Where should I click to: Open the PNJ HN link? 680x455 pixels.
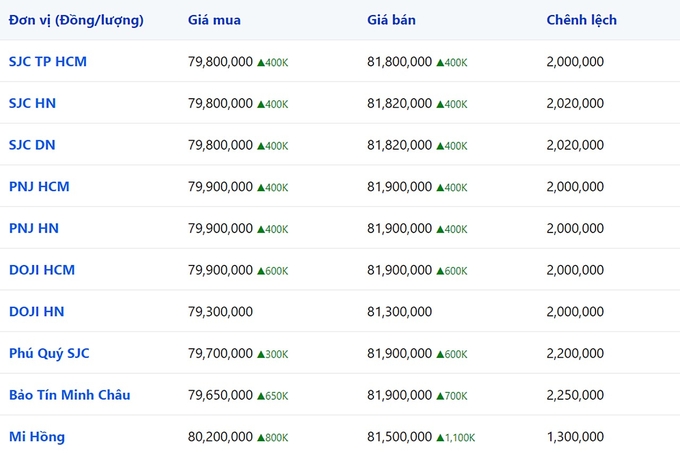34,228
